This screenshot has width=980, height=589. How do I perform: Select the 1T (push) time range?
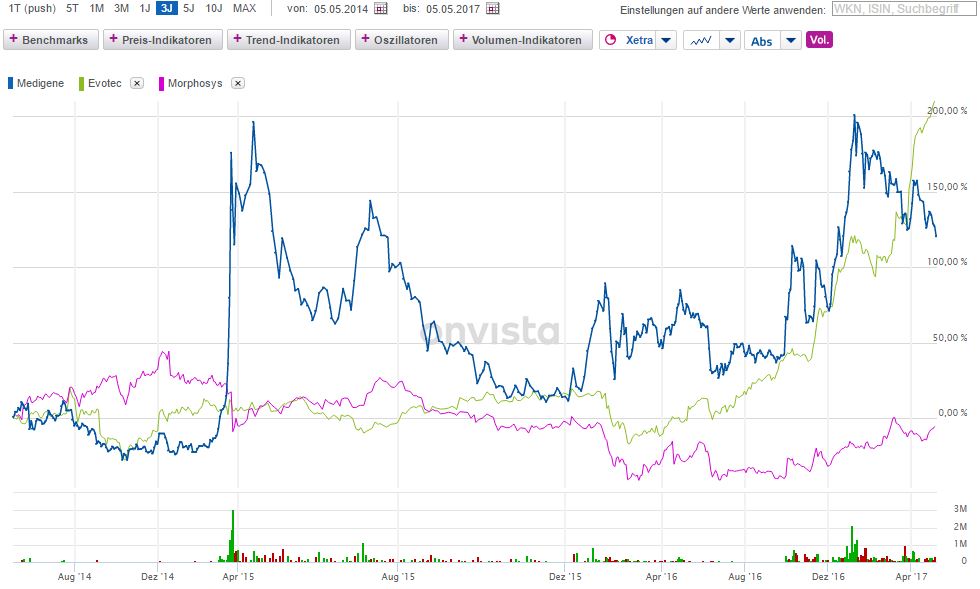tap(31, 9)
